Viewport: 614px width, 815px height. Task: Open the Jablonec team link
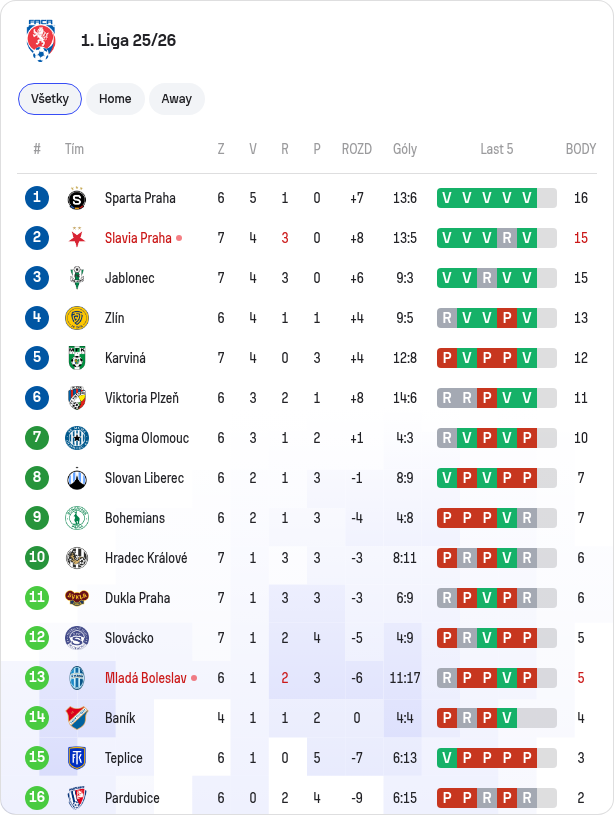[129, 278]
